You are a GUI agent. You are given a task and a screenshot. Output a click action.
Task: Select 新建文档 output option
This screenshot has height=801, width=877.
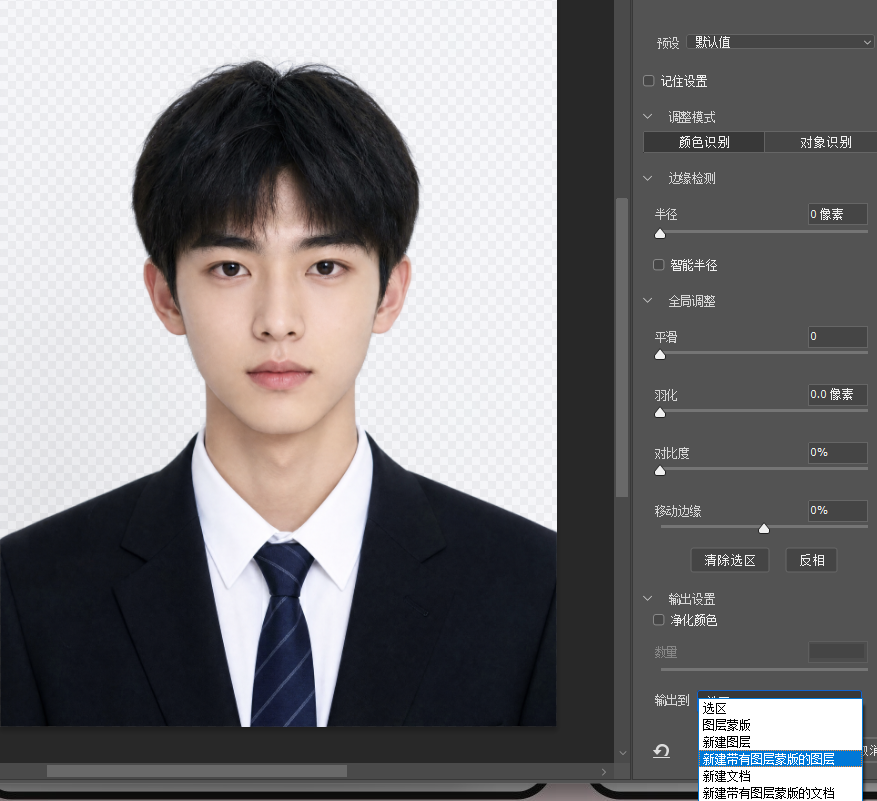[x=780, y=776]
